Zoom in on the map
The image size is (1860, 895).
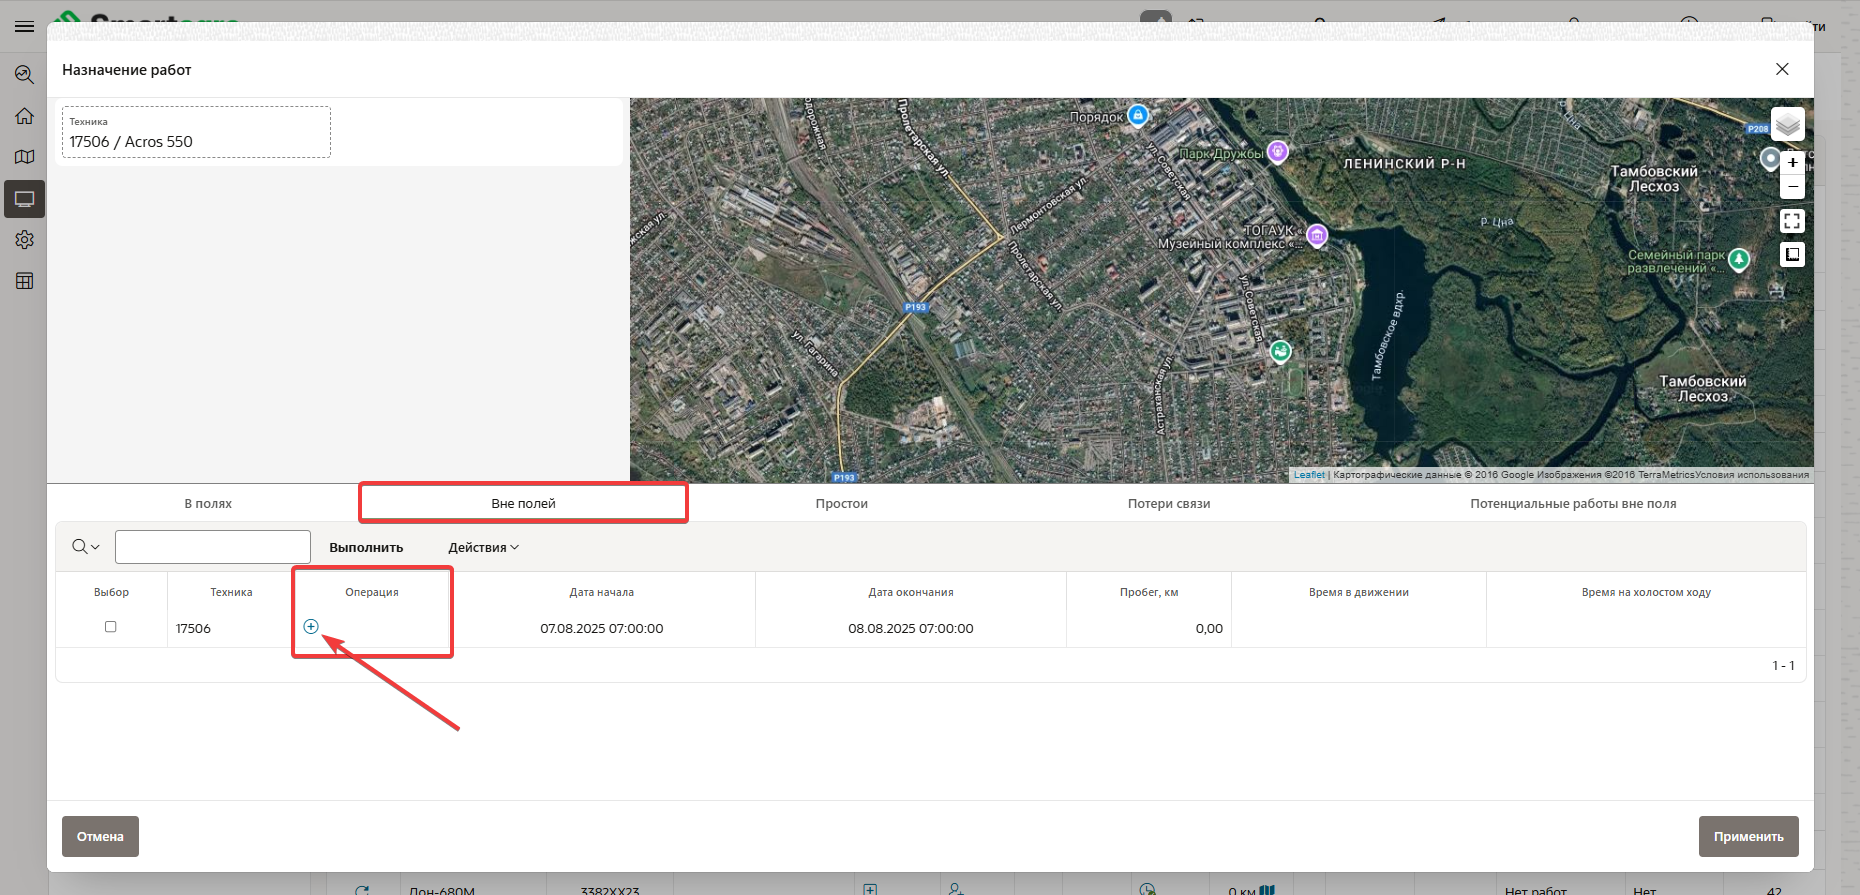(1792, 163)
